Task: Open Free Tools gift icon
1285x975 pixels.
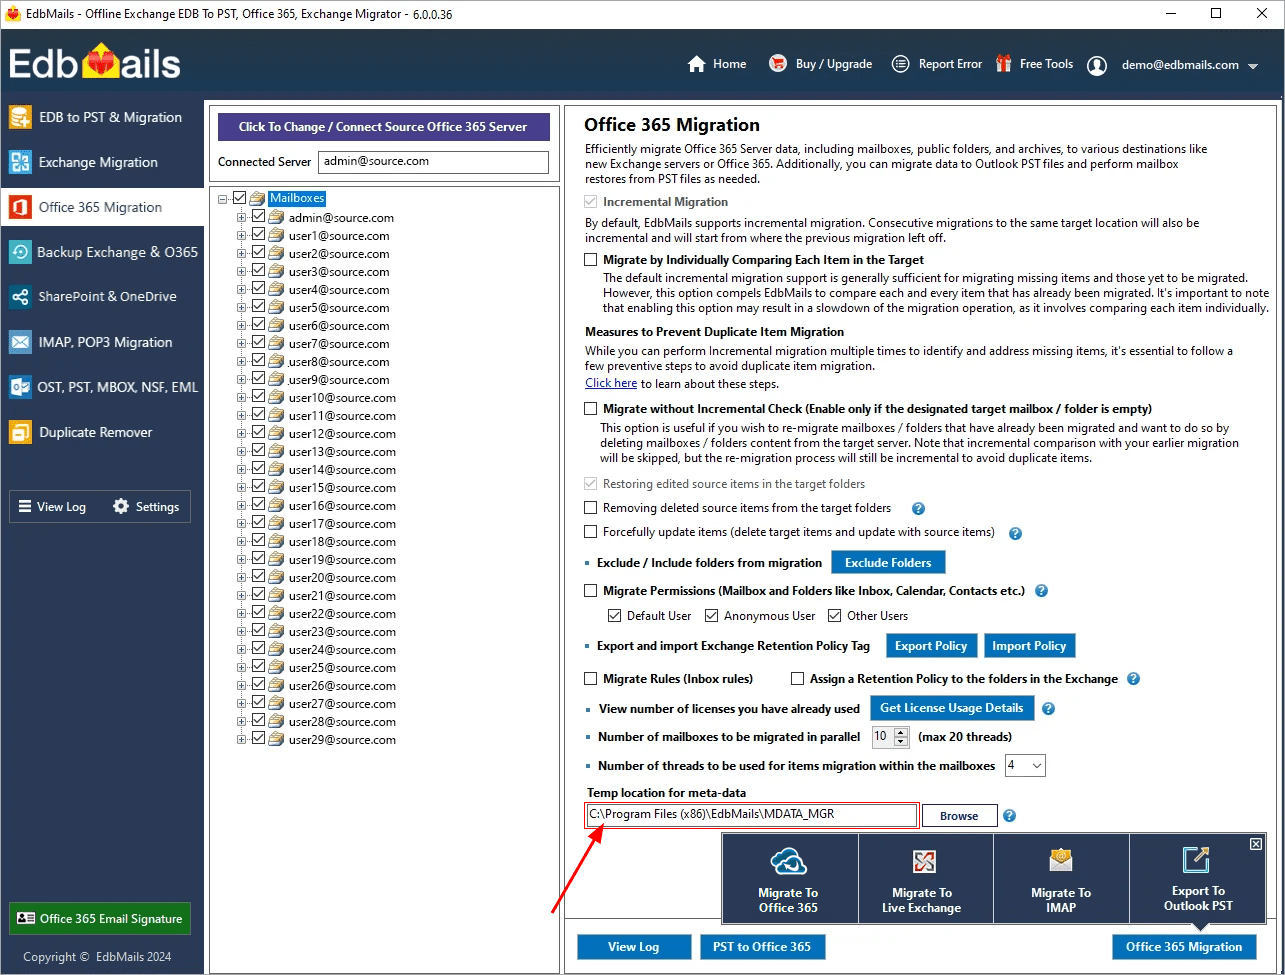Action: pos(1003,64)
